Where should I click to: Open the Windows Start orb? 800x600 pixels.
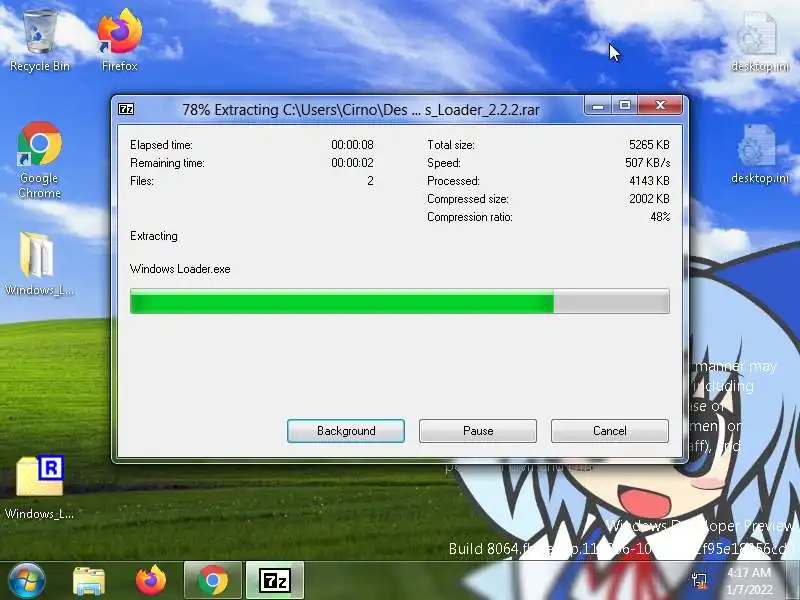pos(26,580)
